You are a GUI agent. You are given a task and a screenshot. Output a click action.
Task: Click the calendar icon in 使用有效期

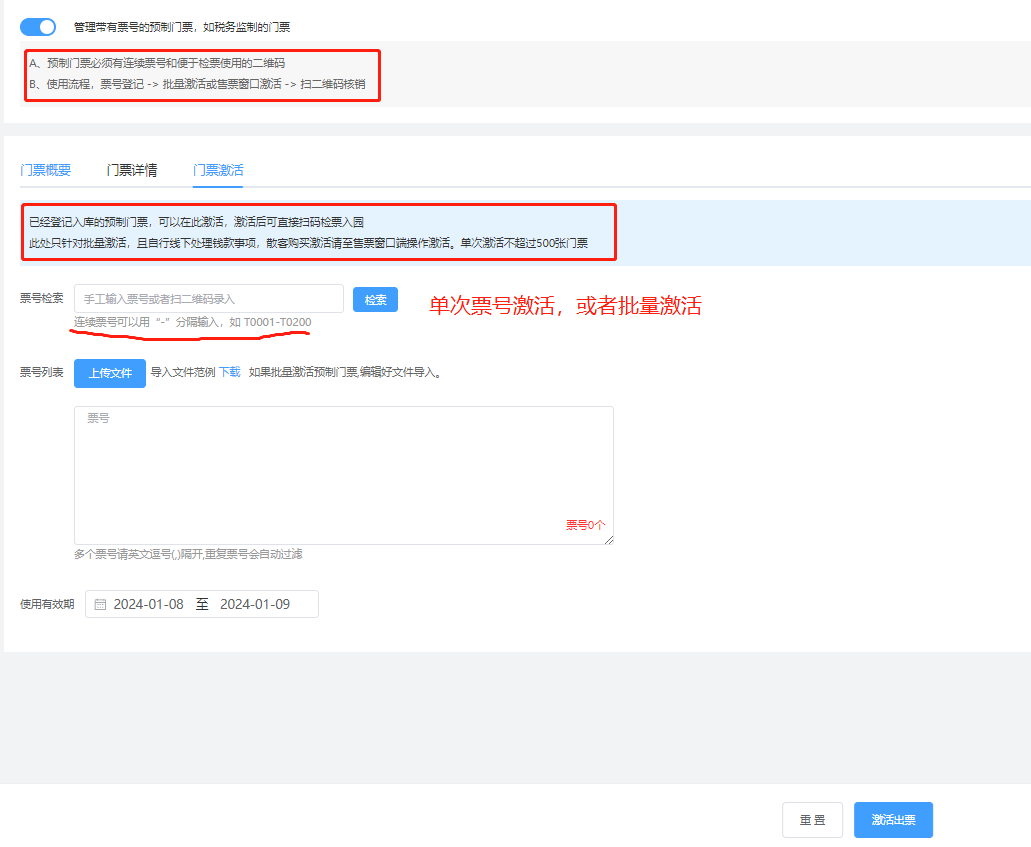click(x=100, y=605)
